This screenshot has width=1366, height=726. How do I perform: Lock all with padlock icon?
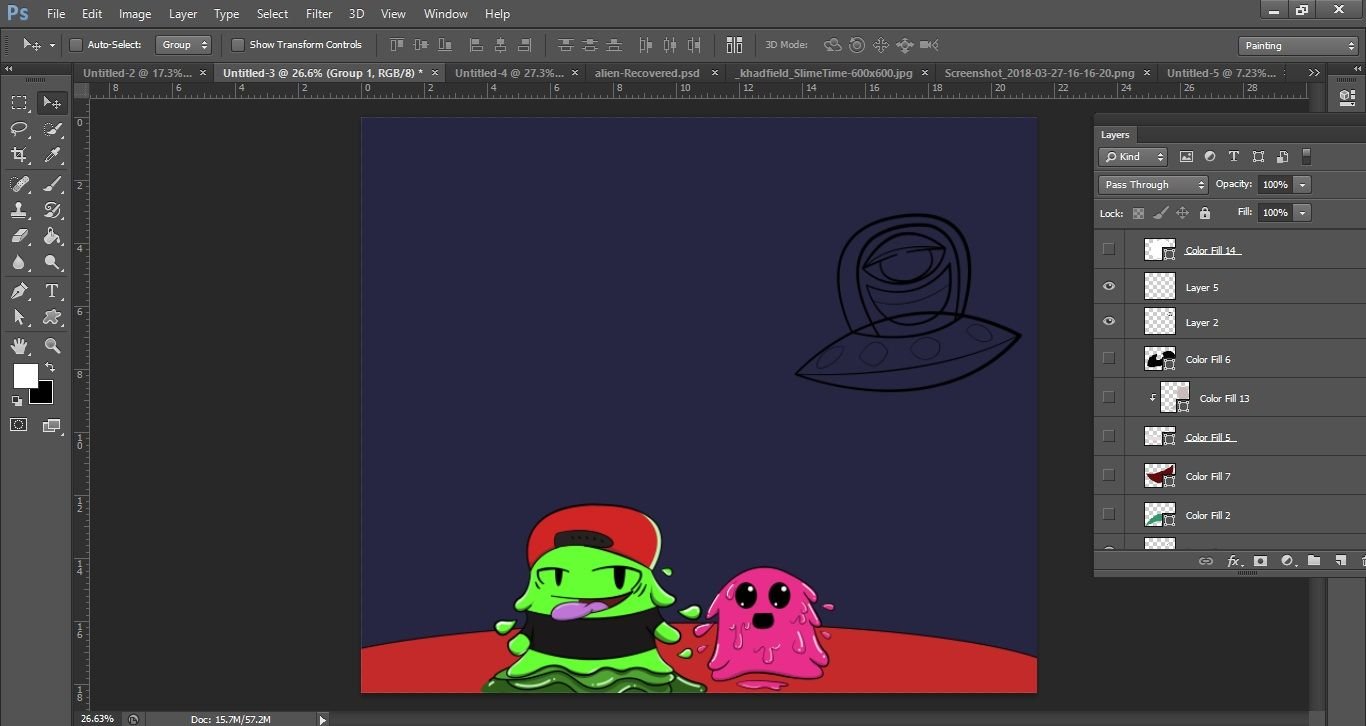click(1205, 213)
